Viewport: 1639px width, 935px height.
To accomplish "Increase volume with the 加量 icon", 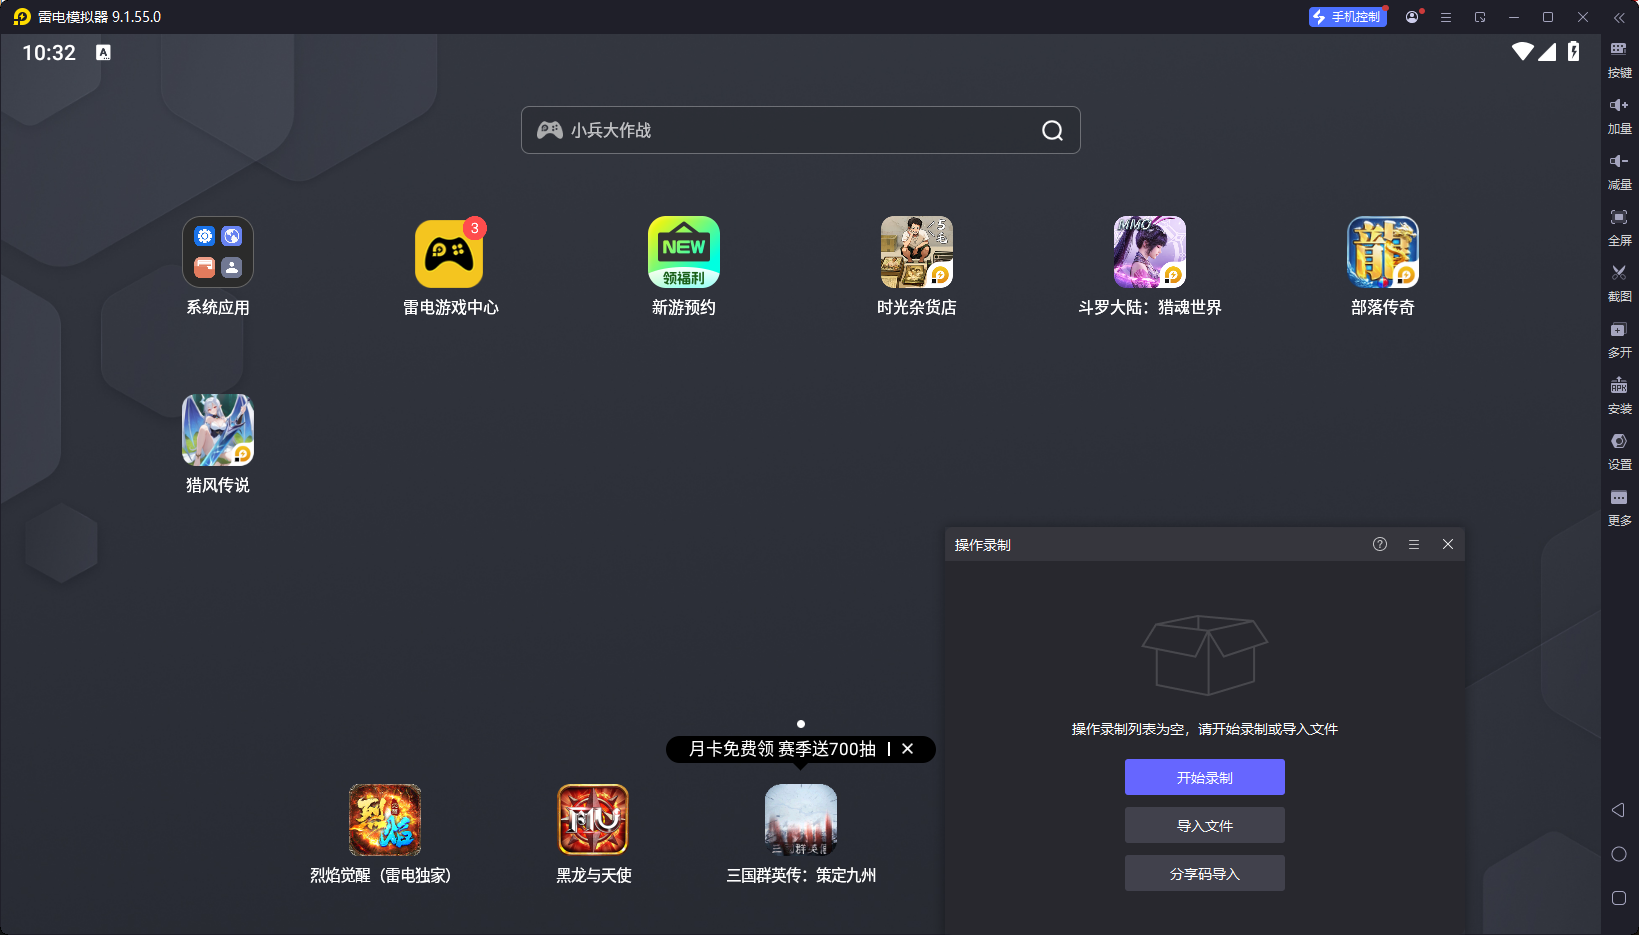I will [x=1618, y=112].
